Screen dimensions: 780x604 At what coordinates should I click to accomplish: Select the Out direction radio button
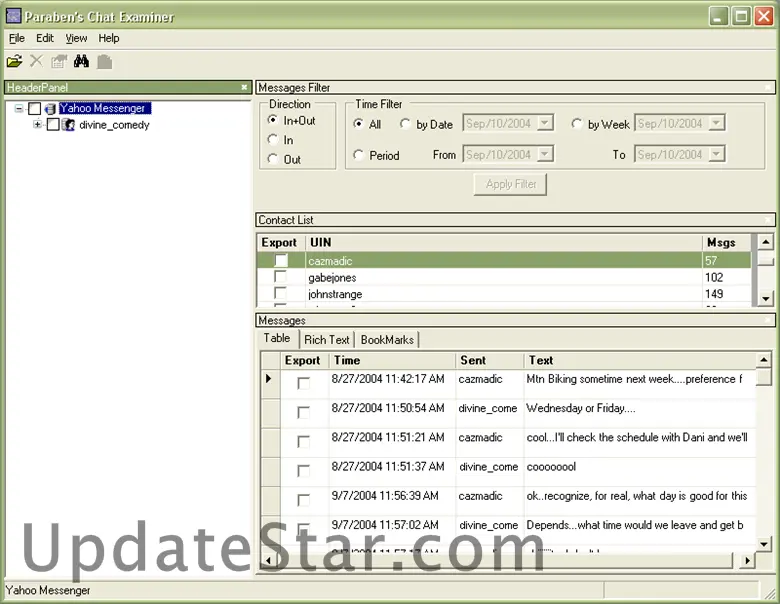click(x=273, y=159)
